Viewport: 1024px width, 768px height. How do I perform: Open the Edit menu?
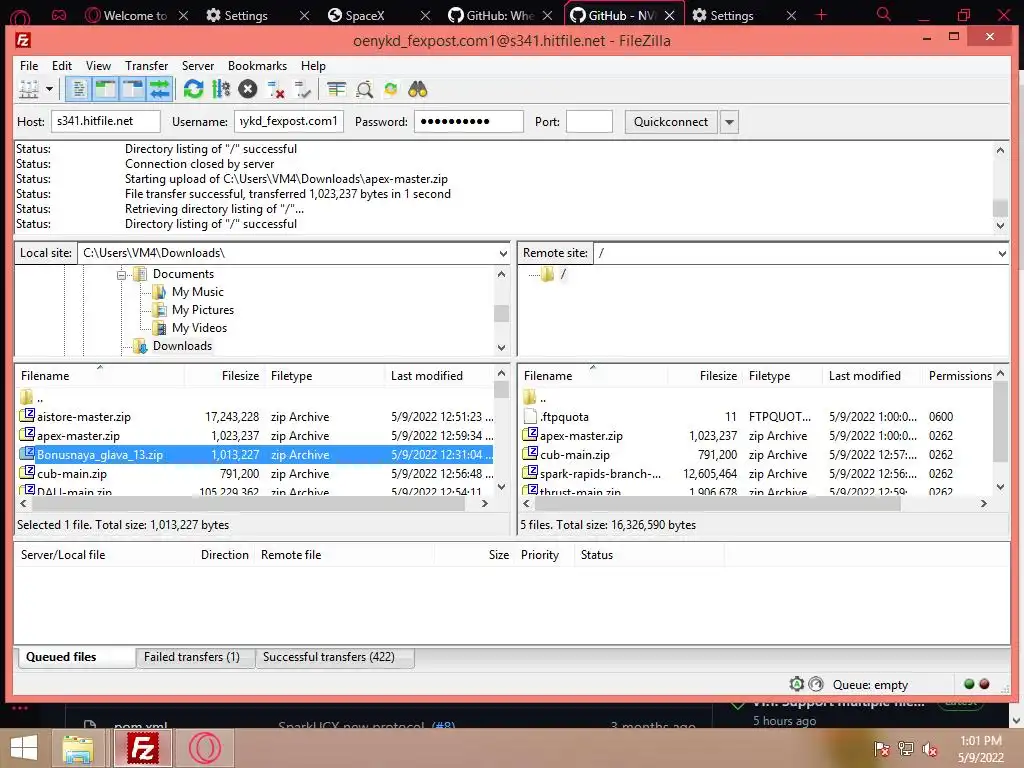pos(62,66)
